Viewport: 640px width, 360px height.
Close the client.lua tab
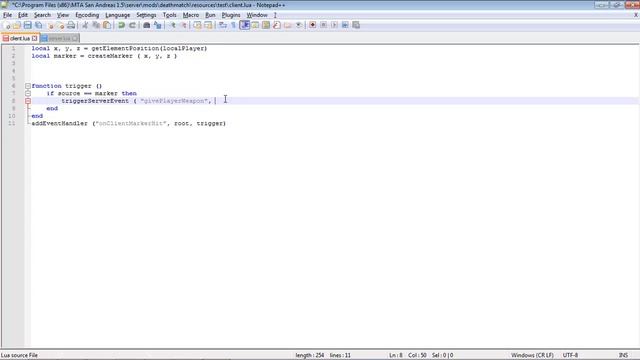pyautogui.click(x=35, y=38)
